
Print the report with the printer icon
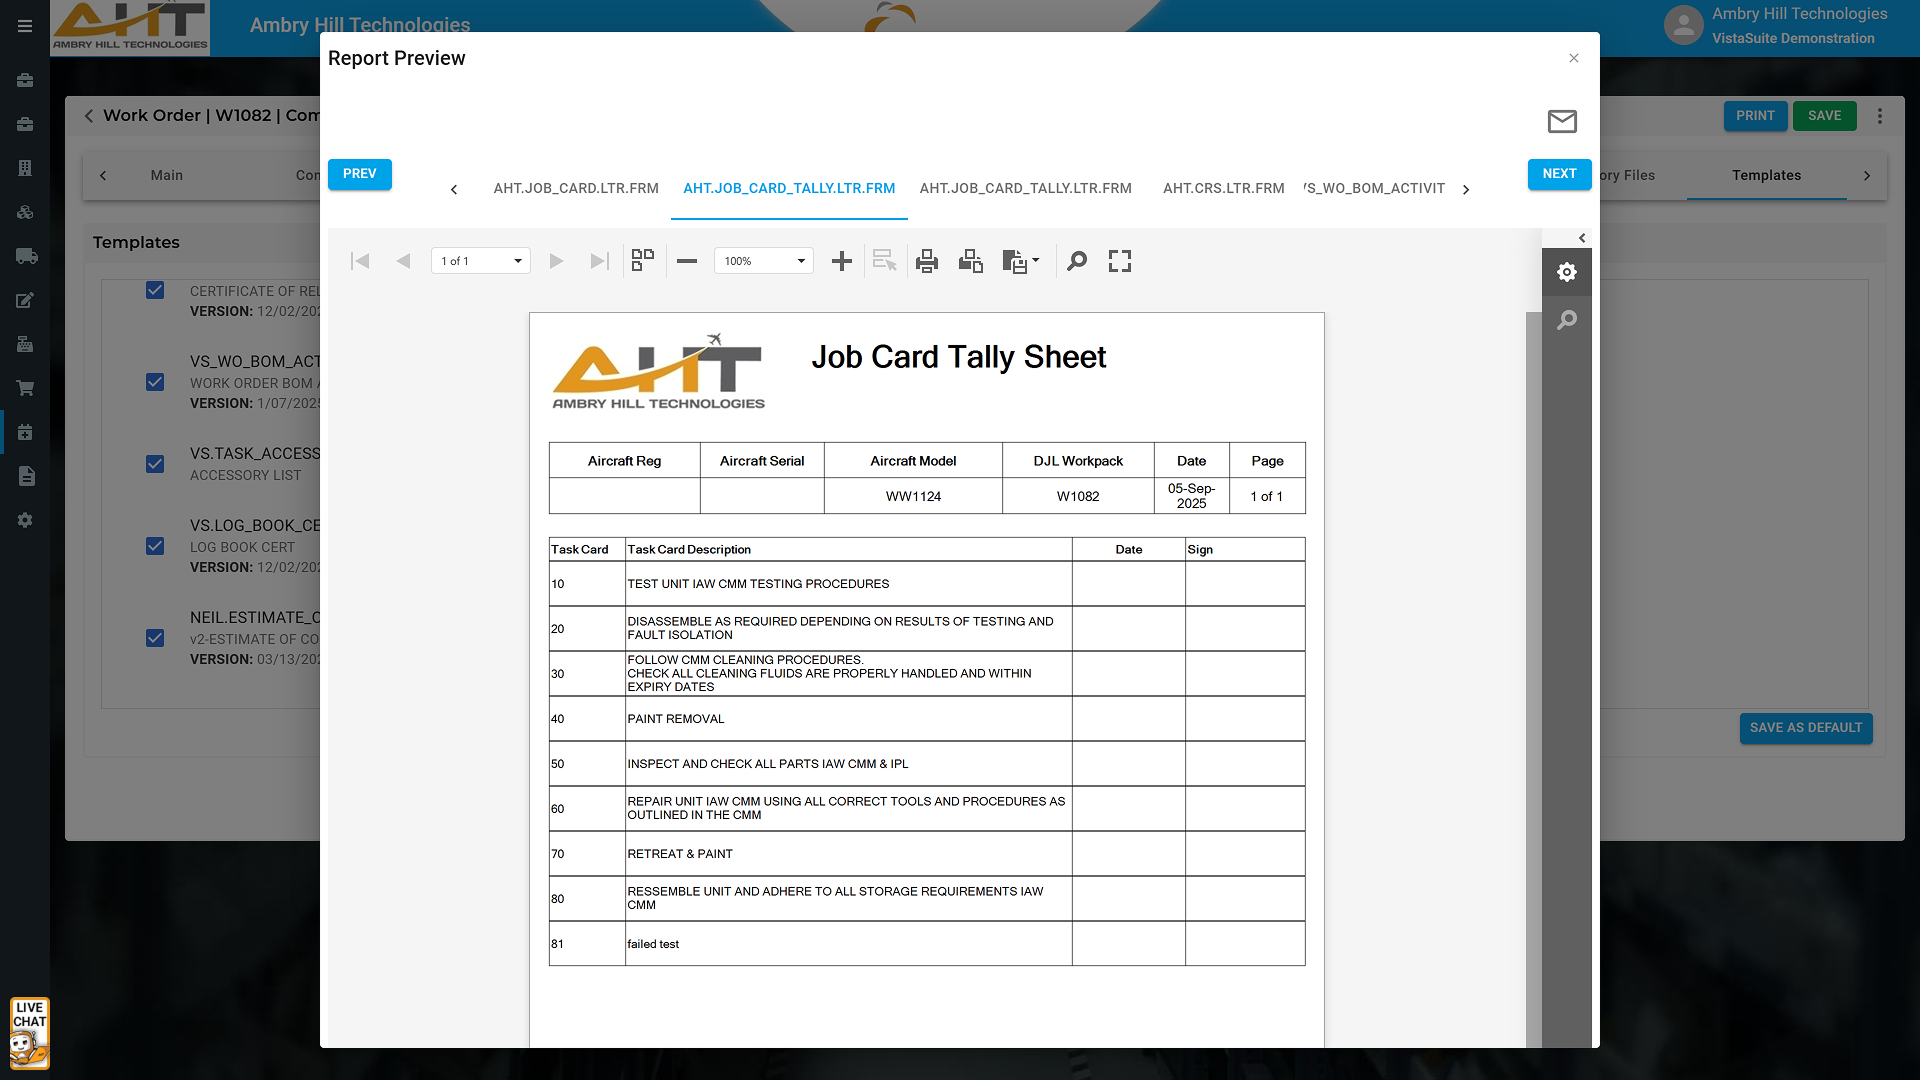927,261
